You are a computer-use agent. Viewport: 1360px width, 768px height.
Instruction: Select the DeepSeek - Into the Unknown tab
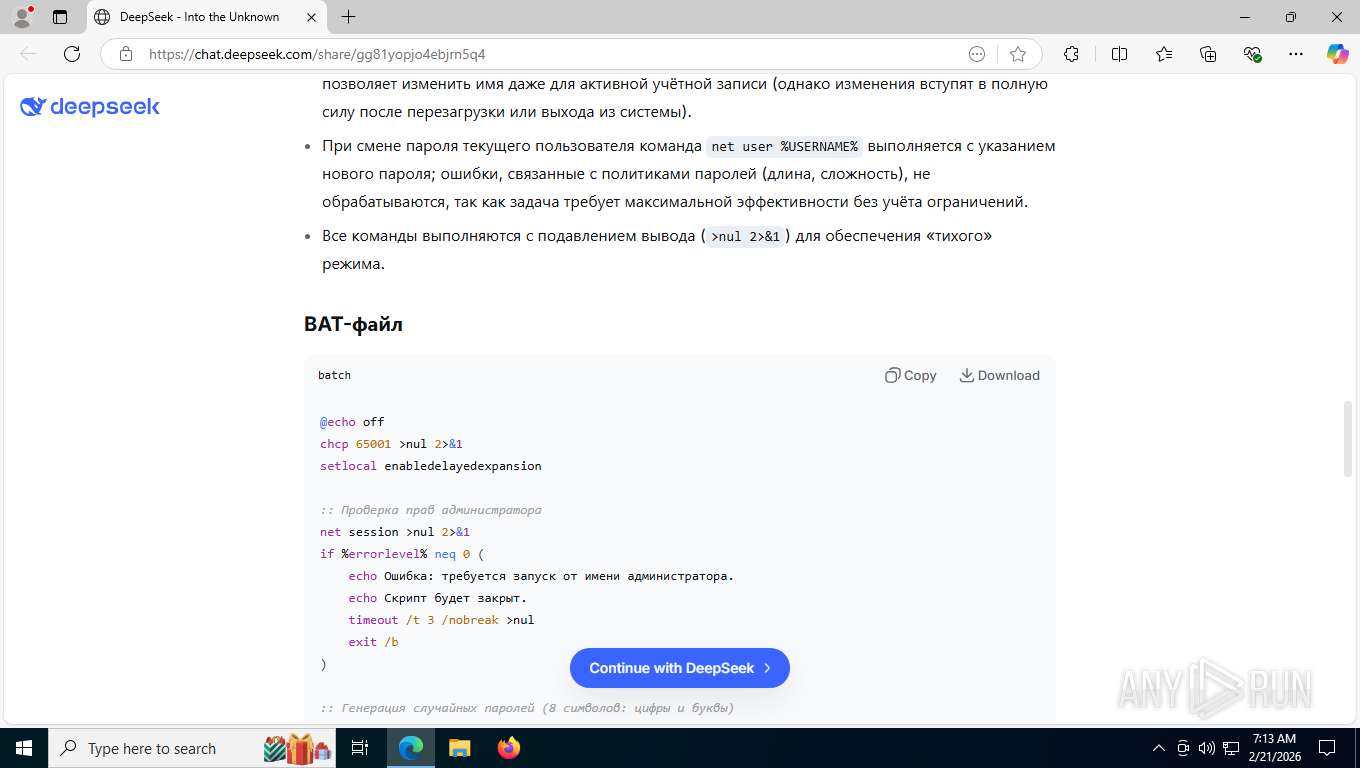coord(206,17)
